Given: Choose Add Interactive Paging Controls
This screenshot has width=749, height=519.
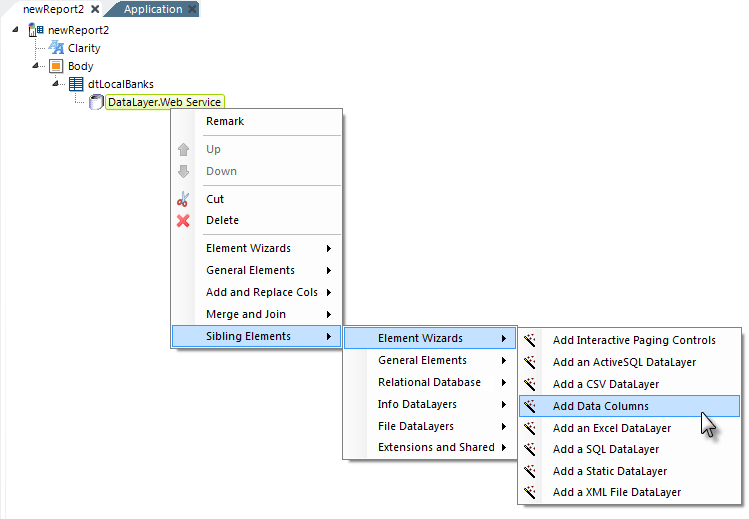Looking at the screenshot, I should coord(630,340).
